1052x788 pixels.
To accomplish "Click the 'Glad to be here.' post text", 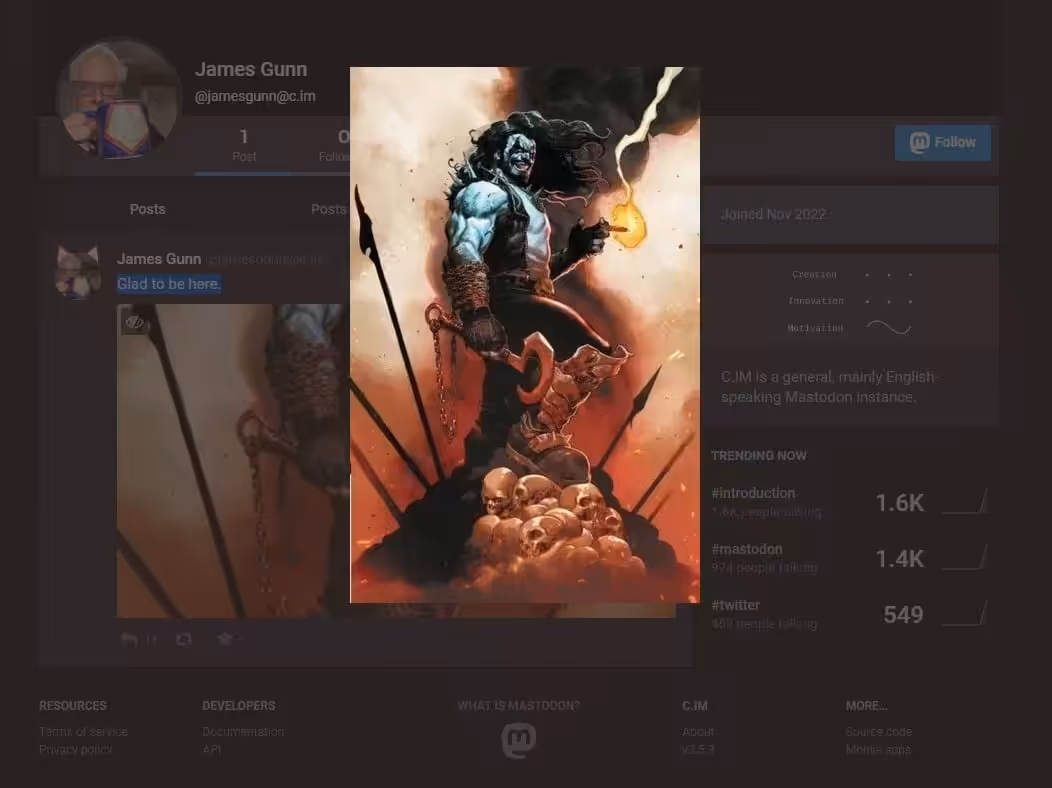I will click(x=168, y=284).
